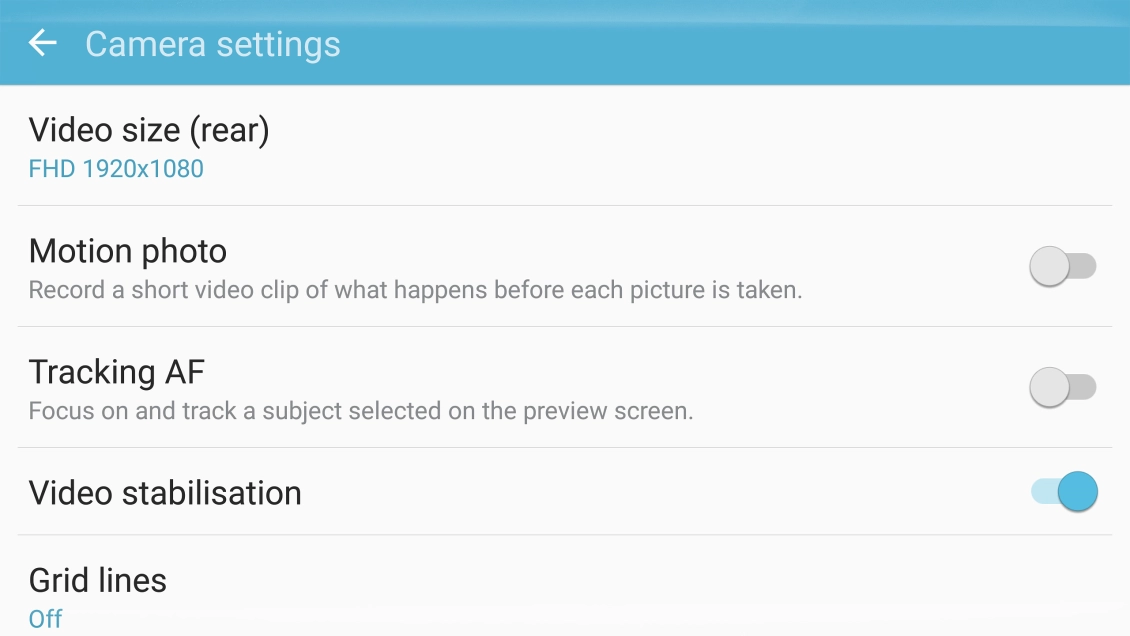Select the Tracking AF label
Screen dimensions: 1130x636
tap(117, 372)
